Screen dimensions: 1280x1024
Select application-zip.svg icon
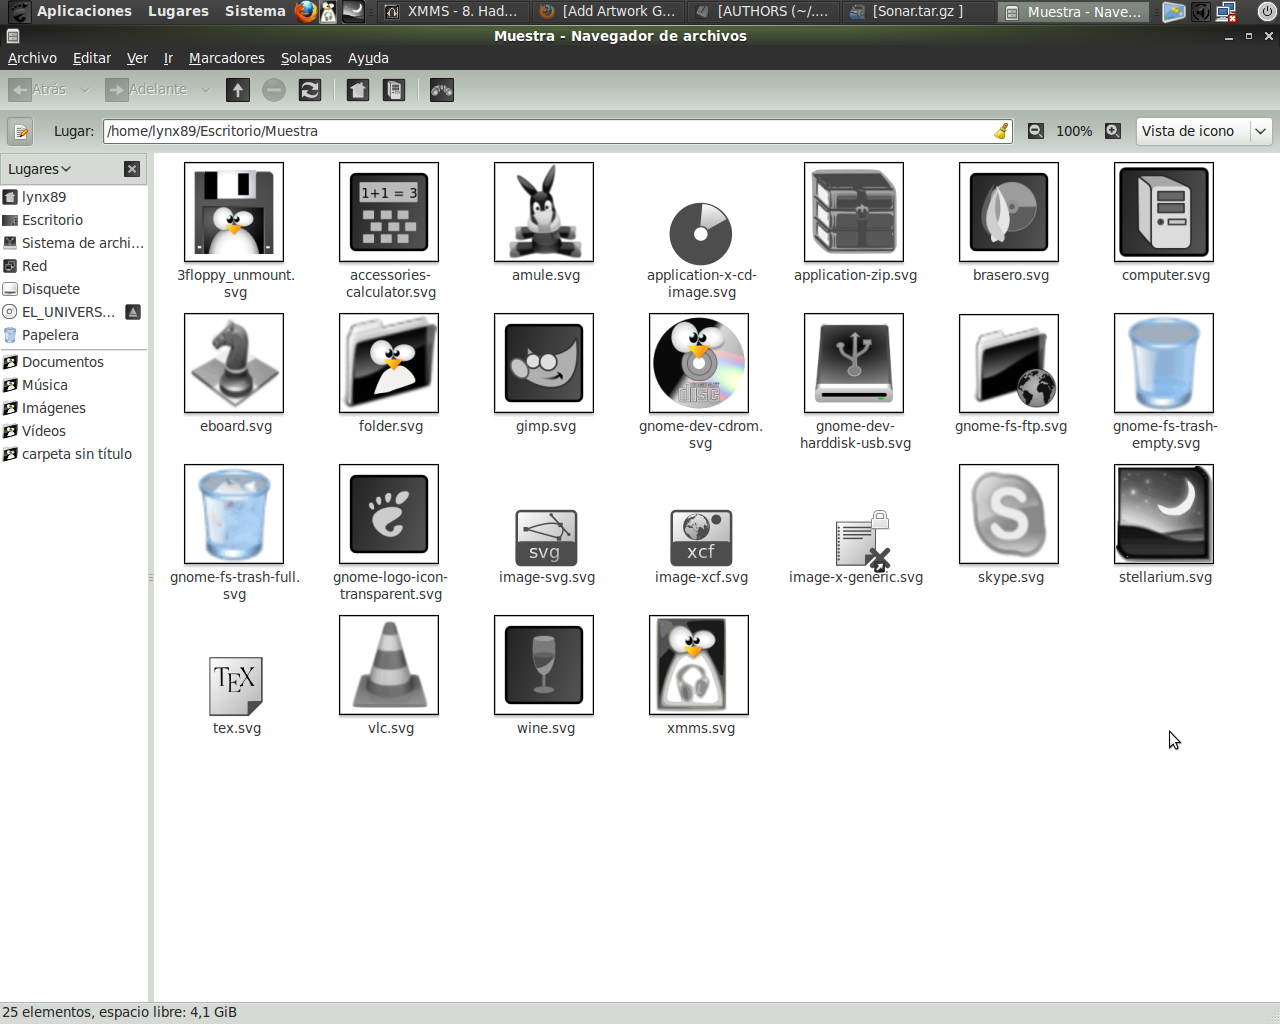[854, 212]
